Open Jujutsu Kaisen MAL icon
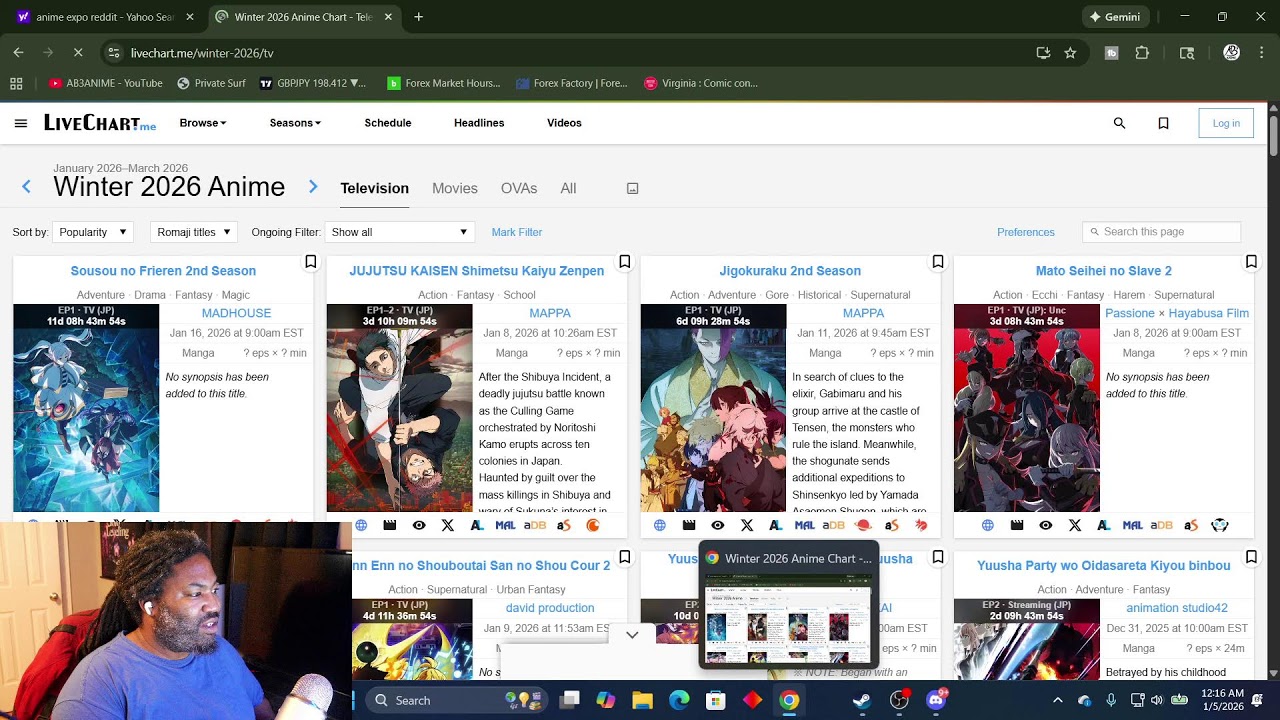The image size is (1280, 720). click(x=505, y=525)
